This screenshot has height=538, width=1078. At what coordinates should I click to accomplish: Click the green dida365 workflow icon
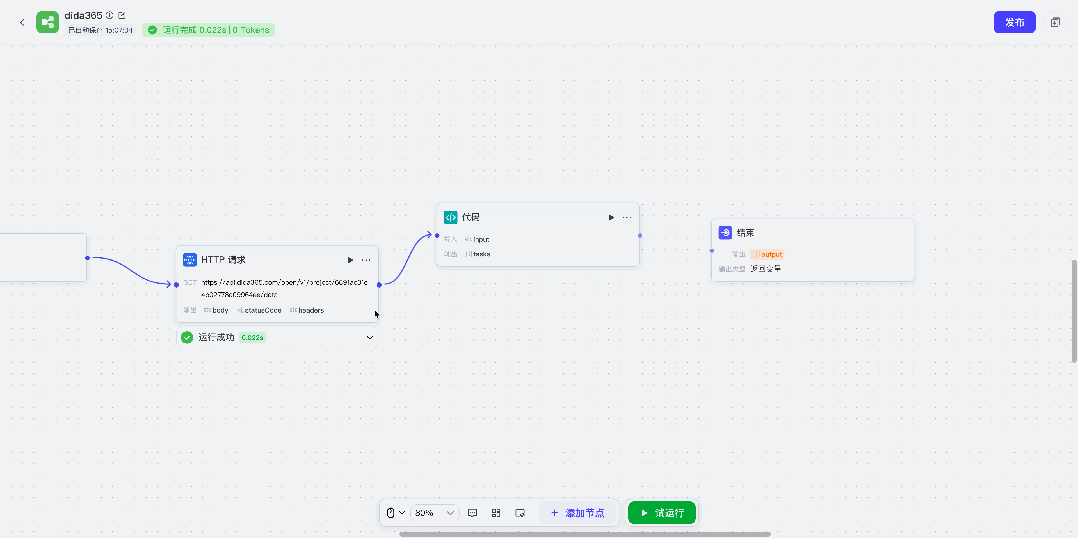pos(47,23)
